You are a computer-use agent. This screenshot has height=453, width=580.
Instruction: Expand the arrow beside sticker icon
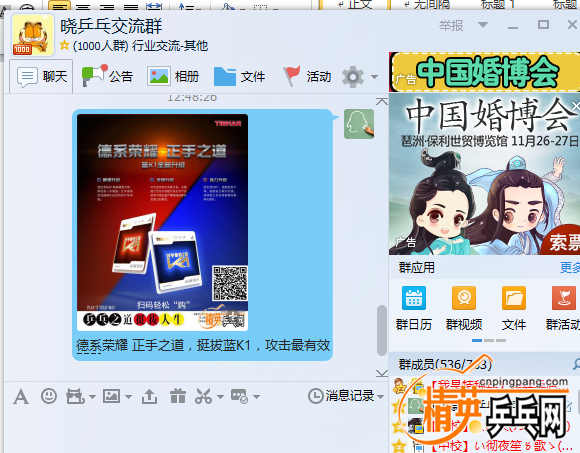pos(92,397)
